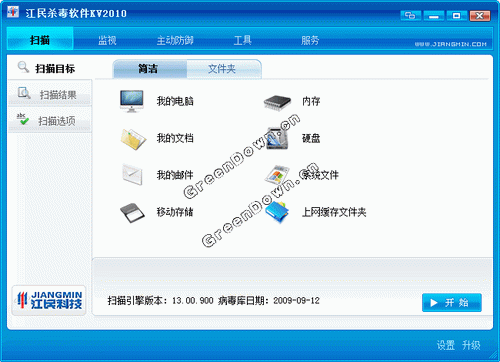The width and height of the screenshot is (500, 362).
Task: Click the 升级 (Upgrade) link
Action: click(x=471, y=345)
